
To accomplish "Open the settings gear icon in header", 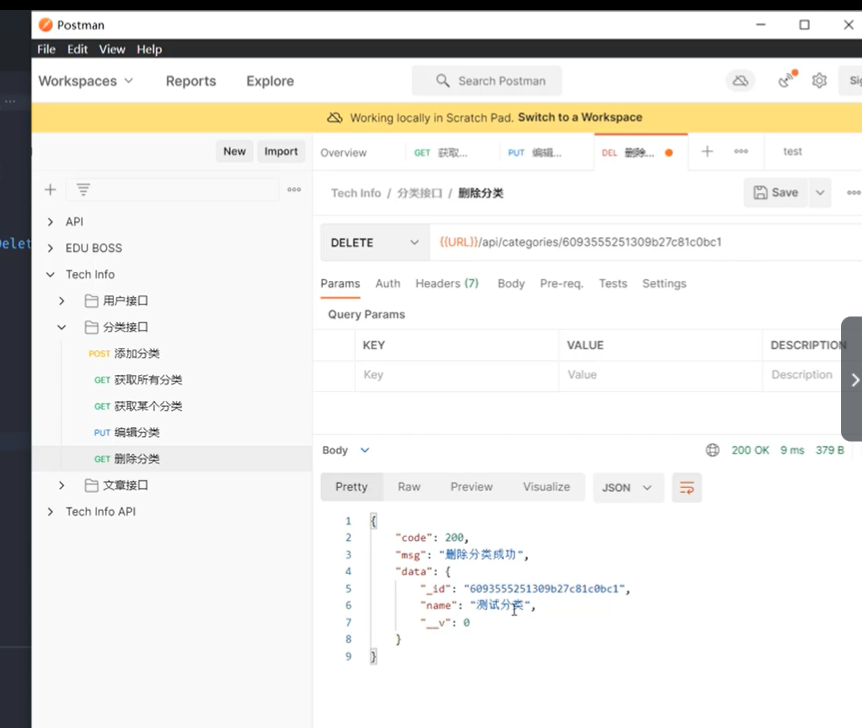I will (819, 81).
